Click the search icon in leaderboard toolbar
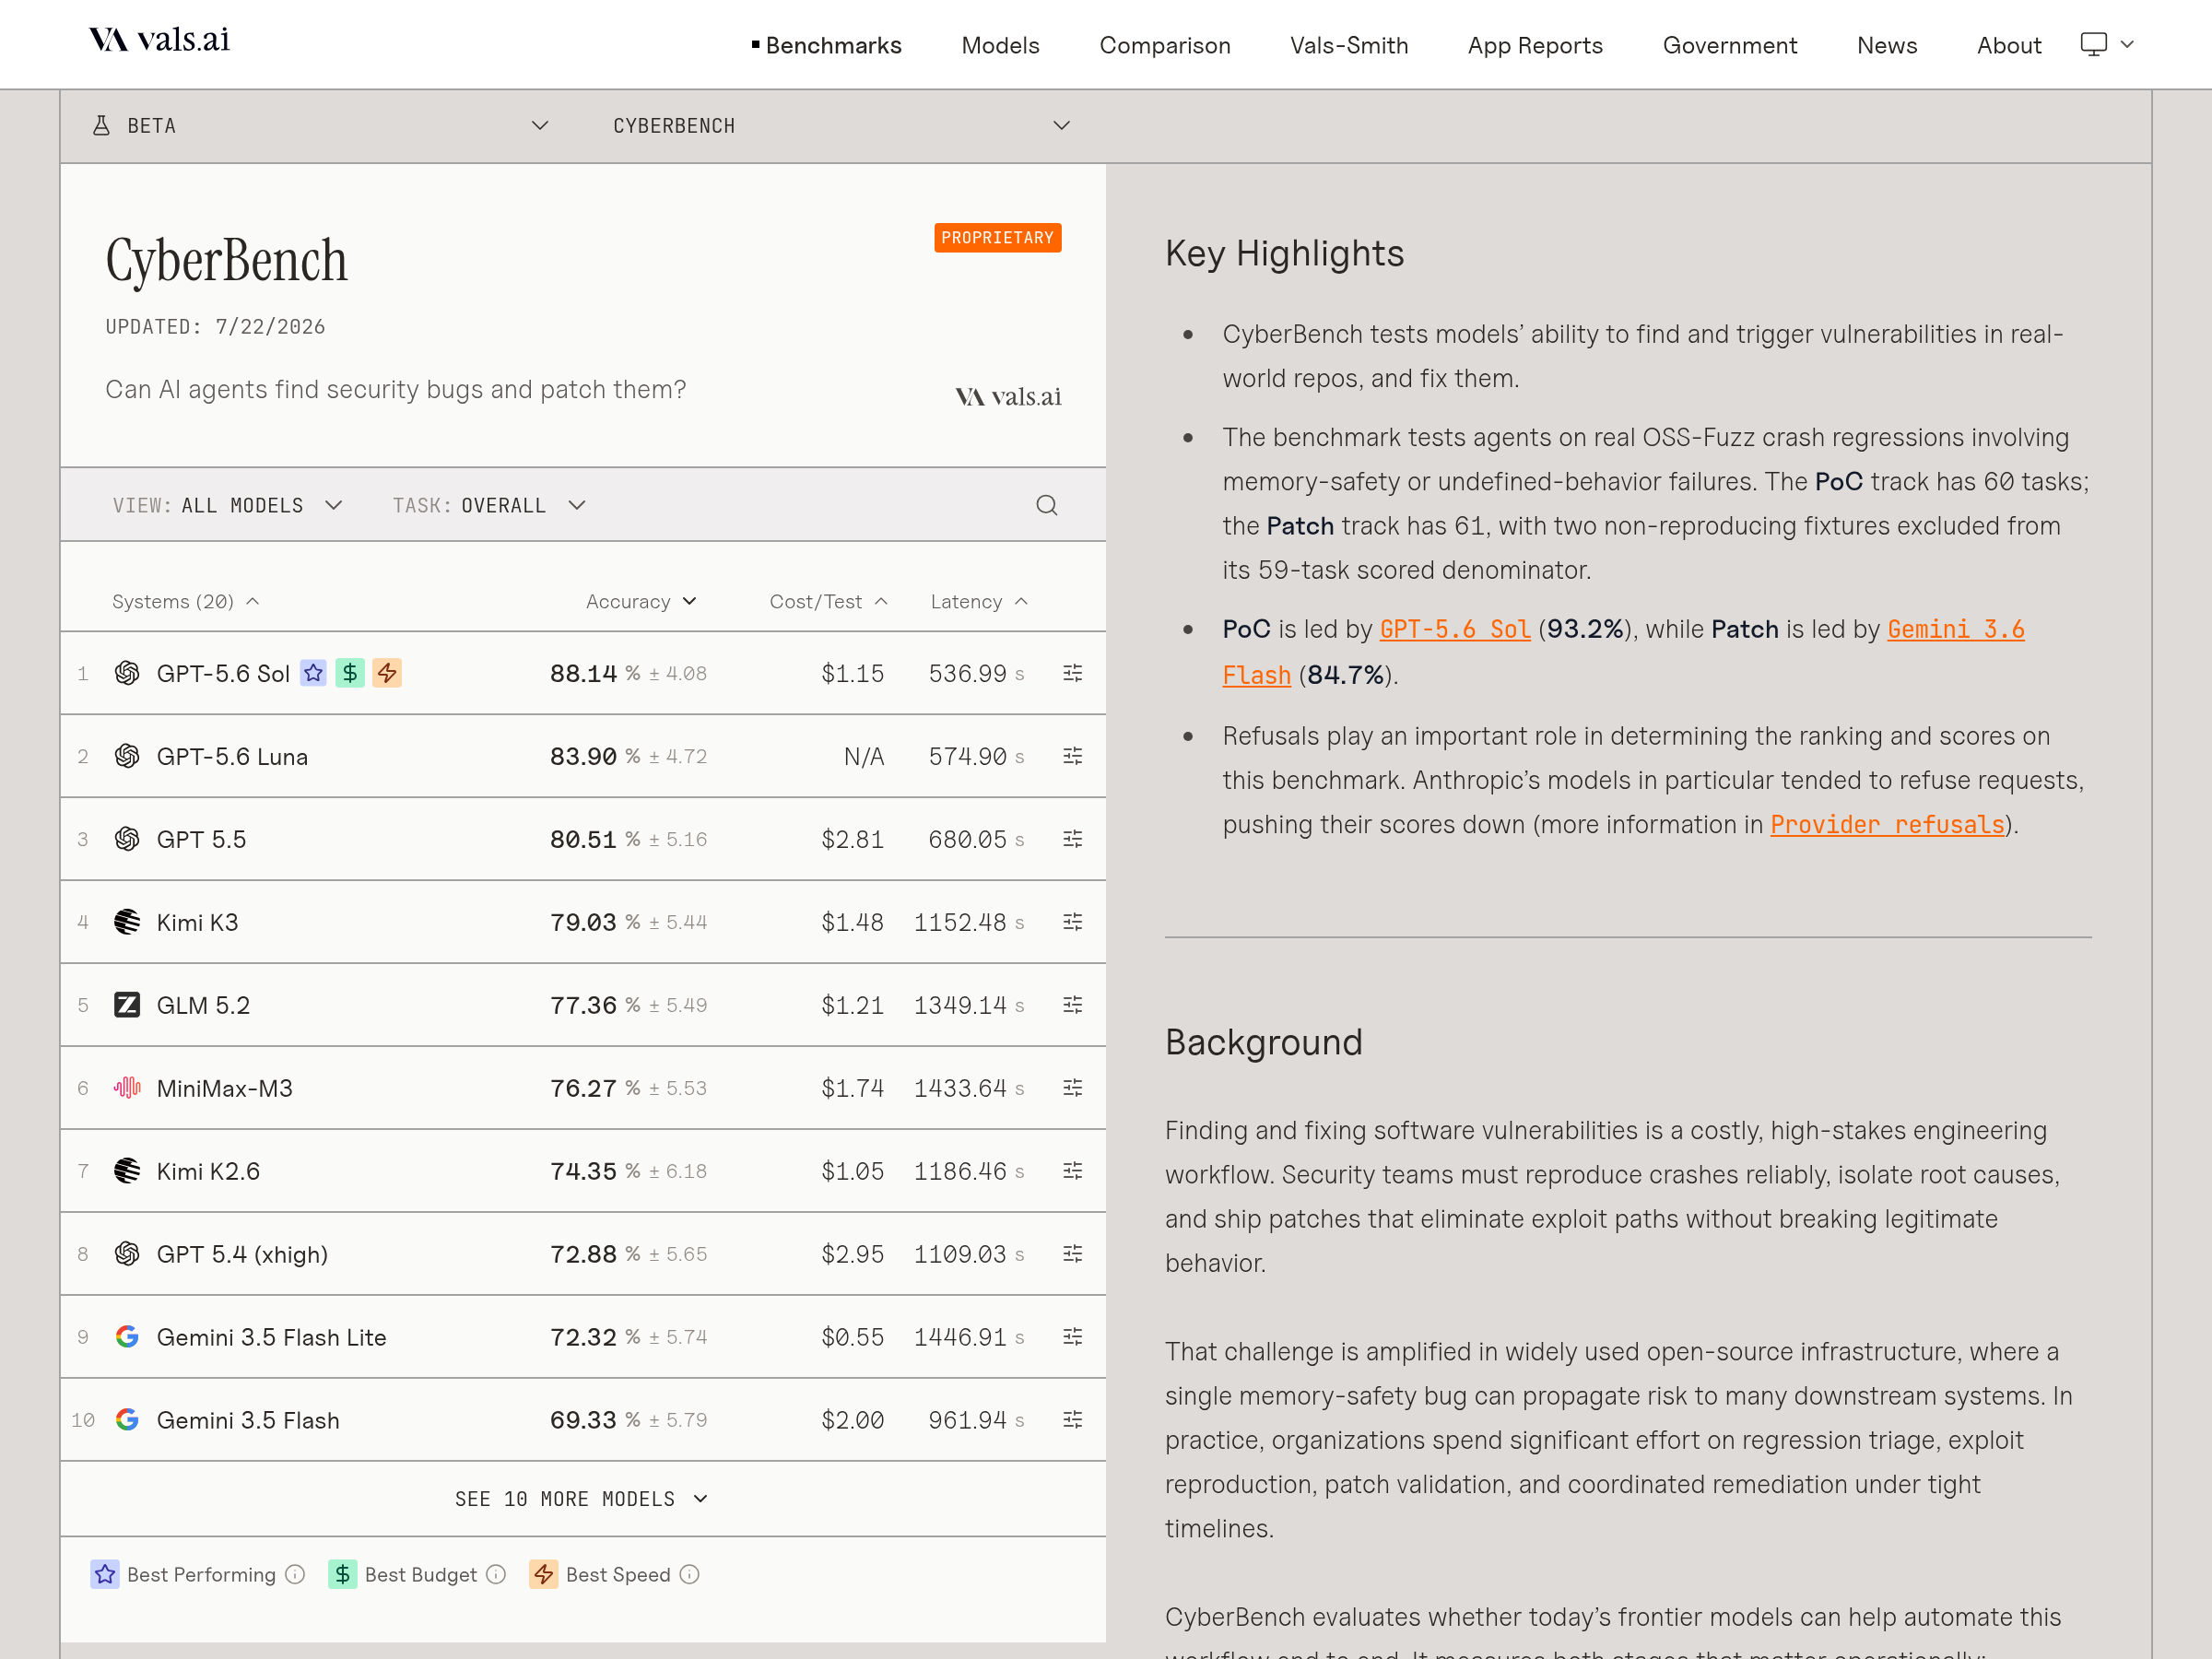The image size is (2212, 1659). [x=1046, y=505]
